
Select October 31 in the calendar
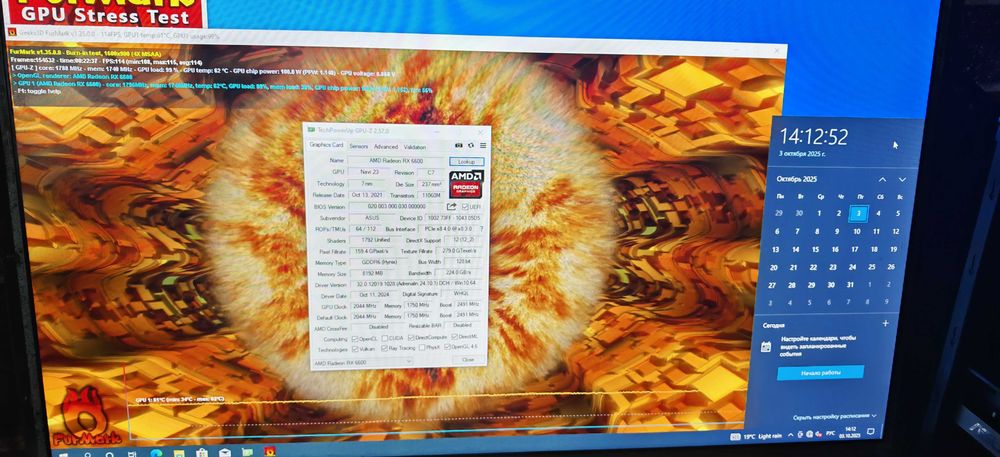pyautogui.click(x=849, y=284)
